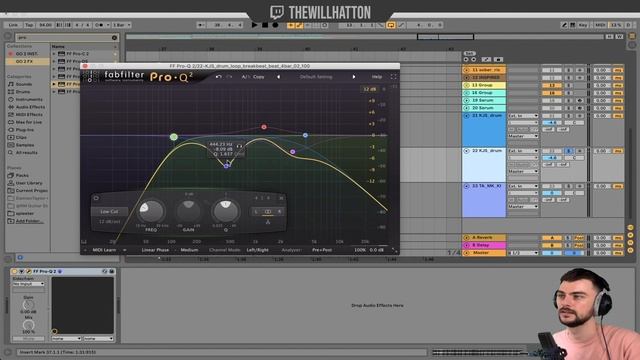Solo track 22 KJS_drum

pyautogui.click(x=568, y=151)
